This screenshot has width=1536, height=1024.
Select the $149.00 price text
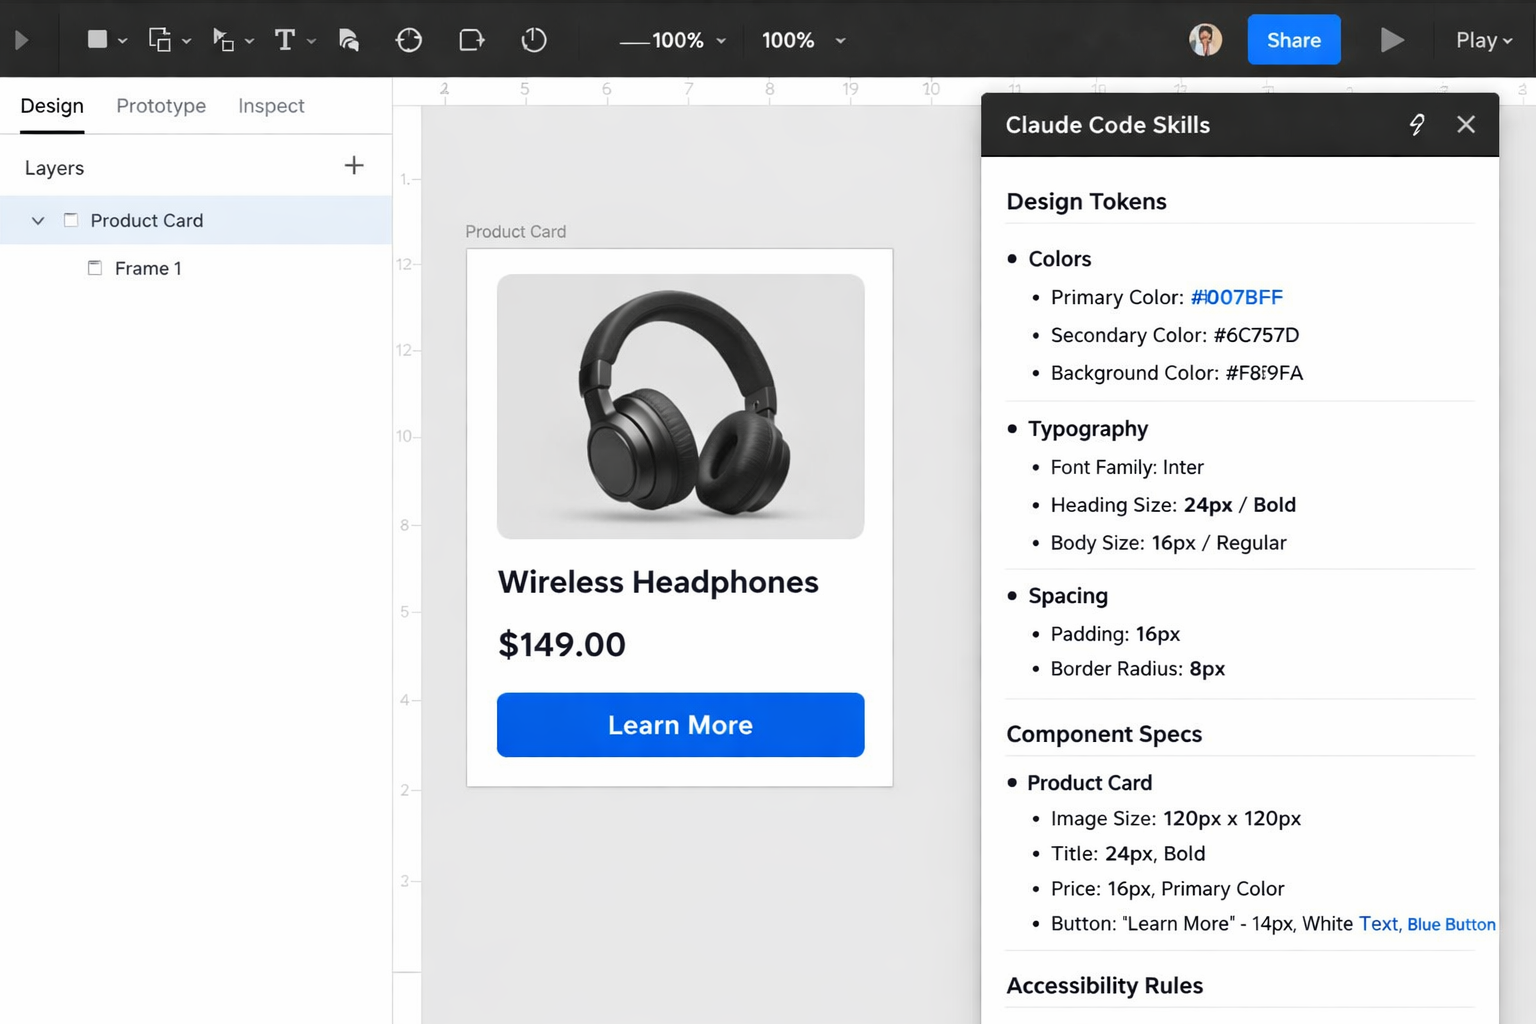(562, 644)
